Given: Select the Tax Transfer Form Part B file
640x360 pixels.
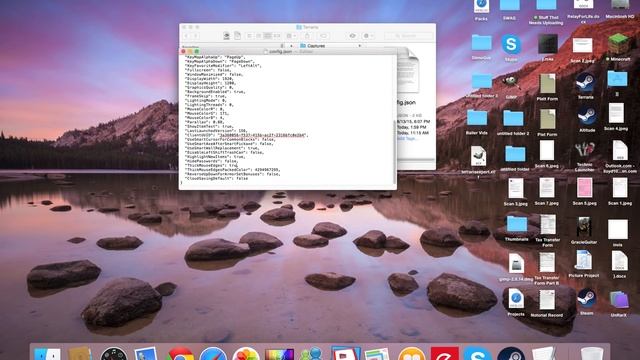Looking at the screenshot, I should pos(547,262).
